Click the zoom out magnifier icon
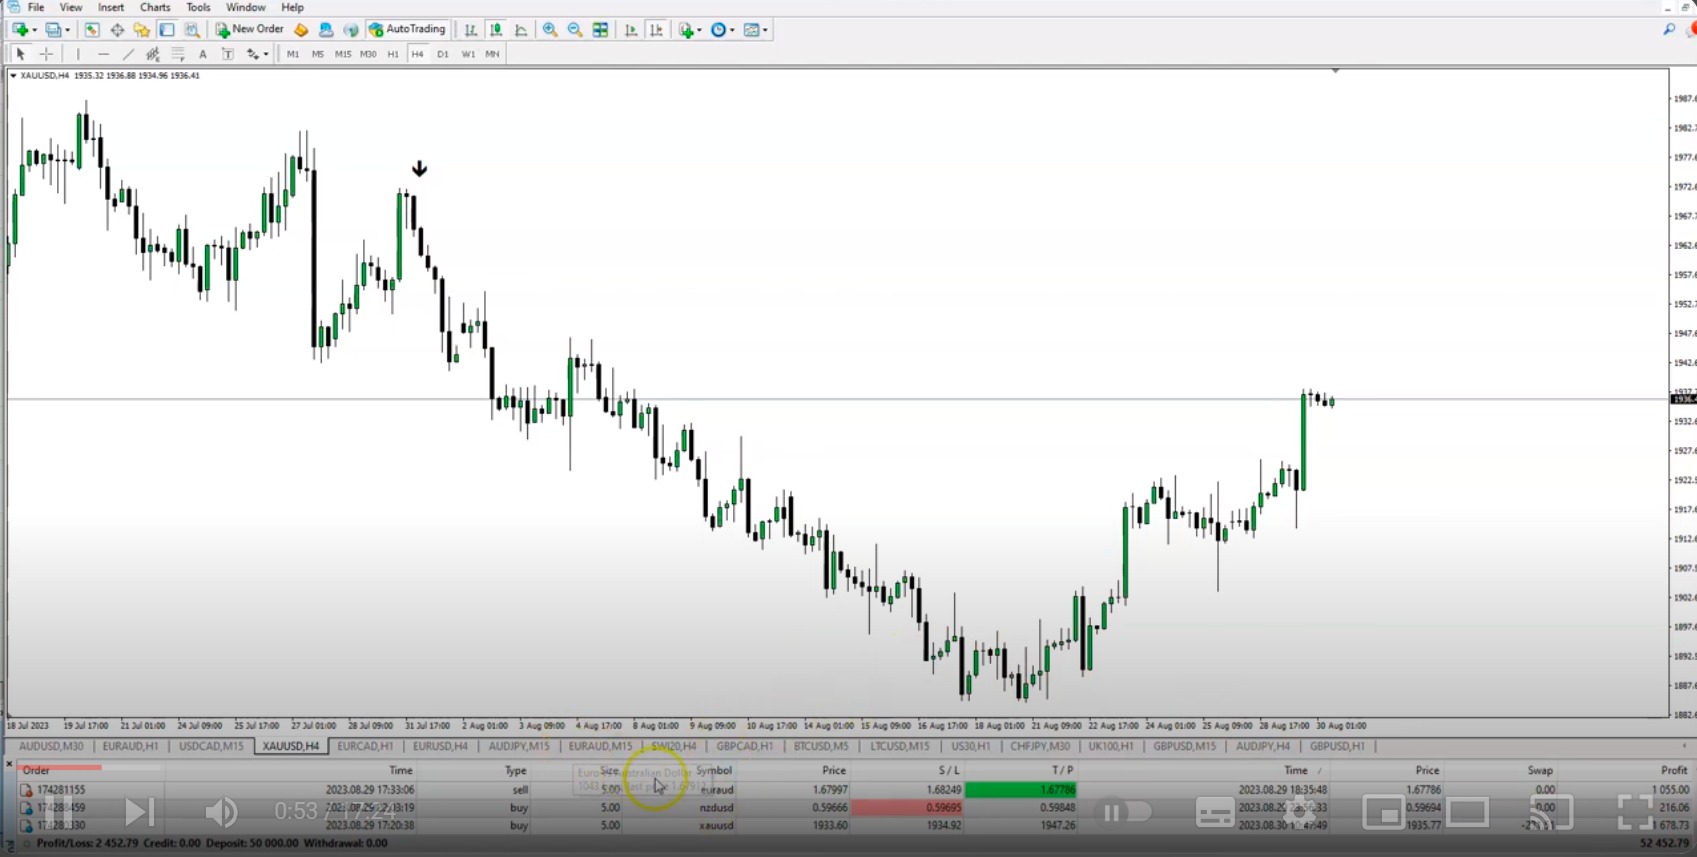This screenshot has width=1697, height=857. click(575, 30)
